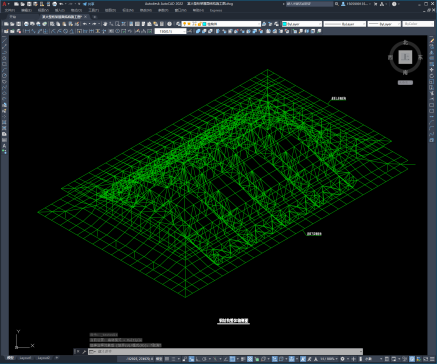Toggle model space button in status bar
437x364 pixels.
[x=159, y=359]
